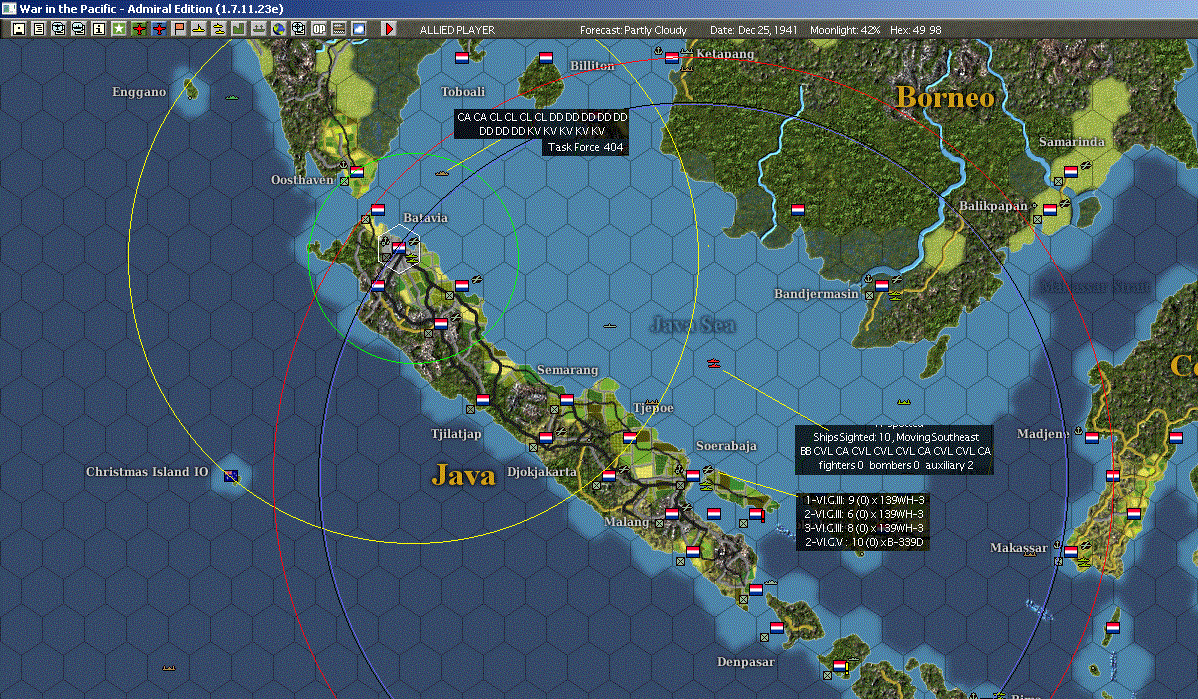Select ship marker north of Semarang at sea
Image resolution: width=1198 pixels, height=699 pixels.
pyautogui.click(x=610, y=325)
